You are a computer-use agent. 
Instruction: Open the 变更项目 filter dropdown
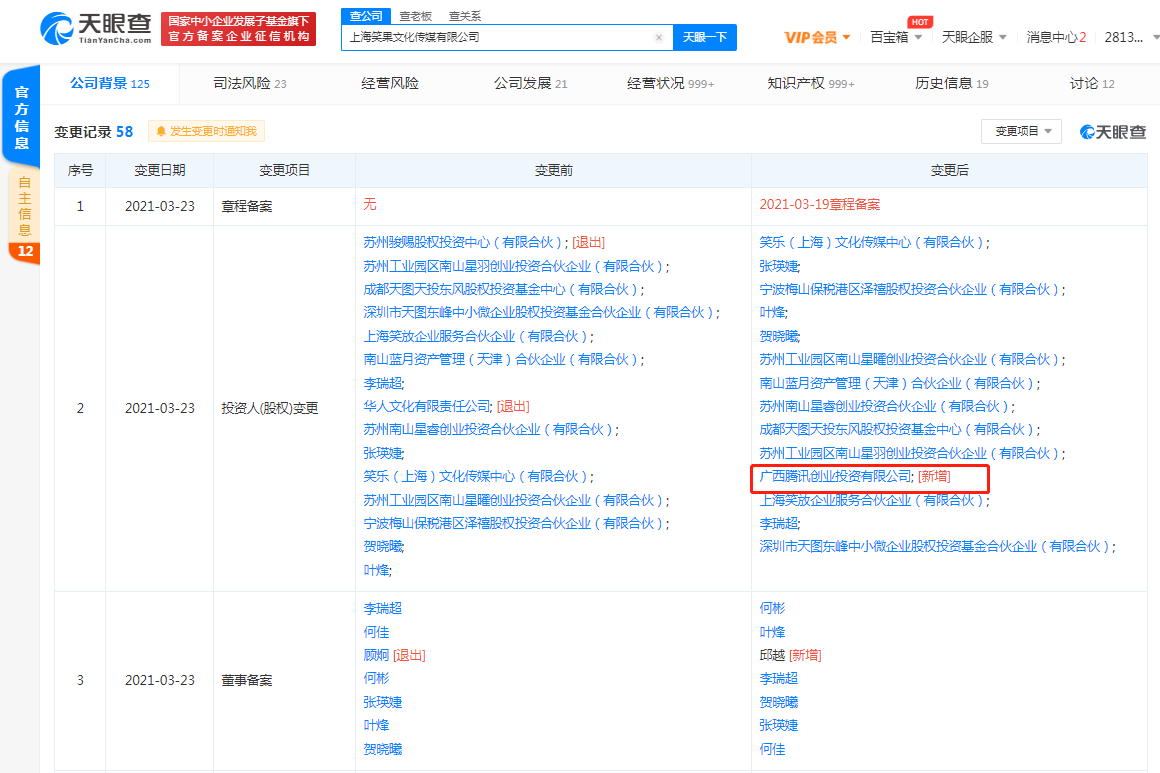(x=1021, y=131)
